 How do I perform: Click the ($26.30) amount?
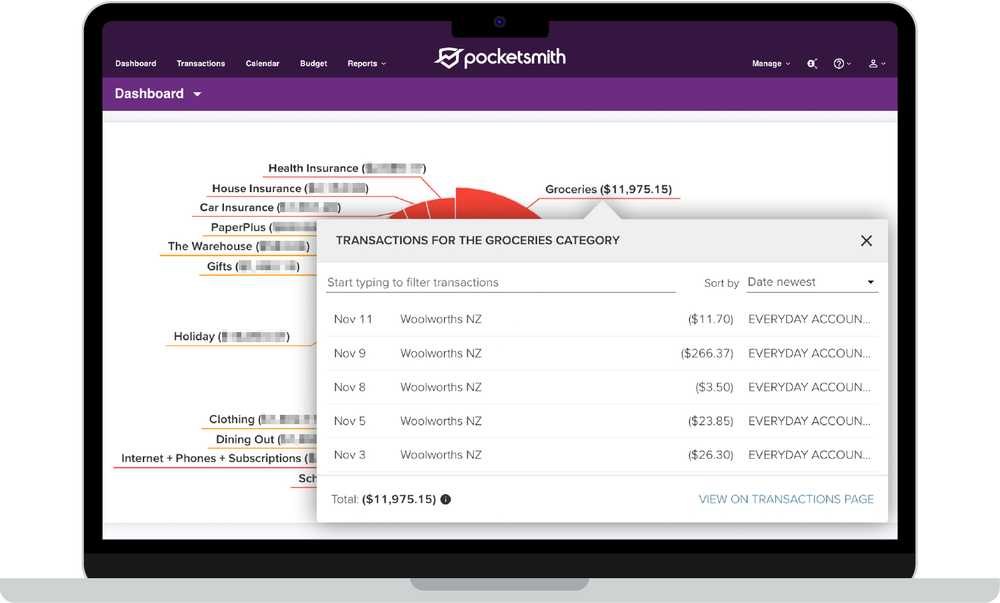[x=710, y=454]
